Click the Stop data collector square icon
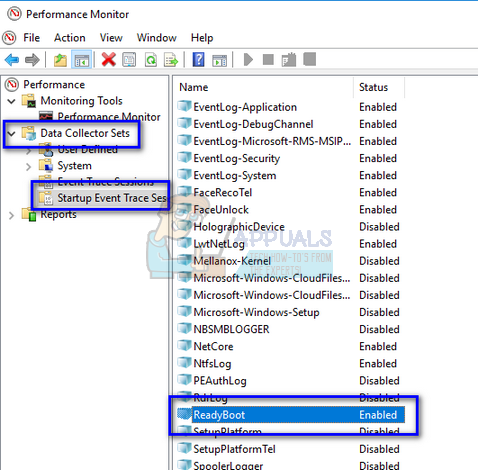The width and height of the screenshot is (478, 470). point(268,60)
